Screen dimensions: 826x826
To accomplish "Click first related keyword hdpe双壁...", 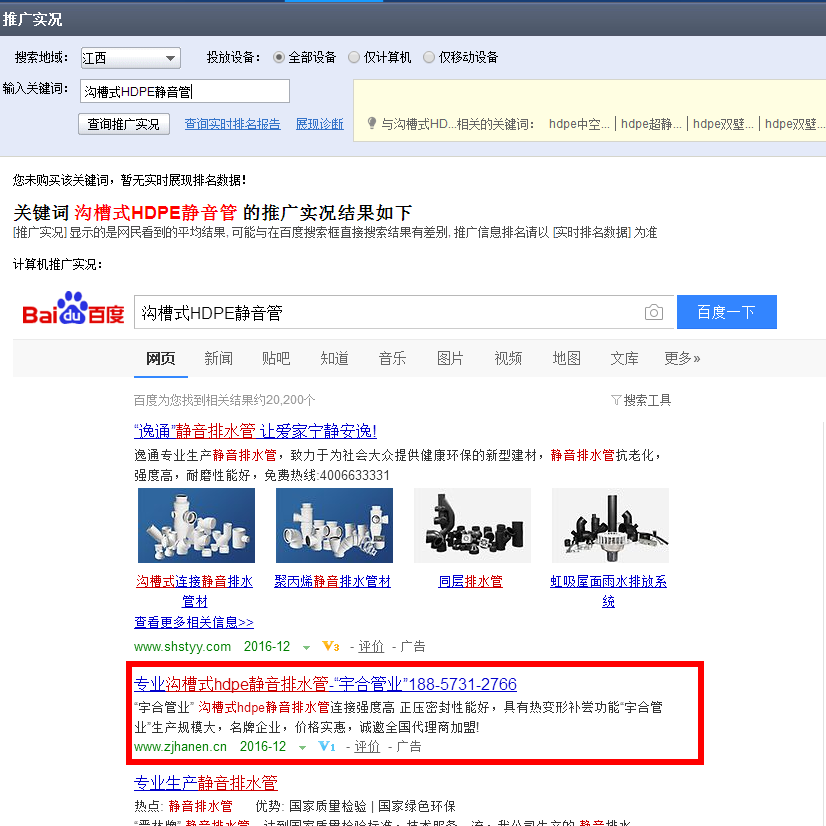I will click(x=723, y=124).
